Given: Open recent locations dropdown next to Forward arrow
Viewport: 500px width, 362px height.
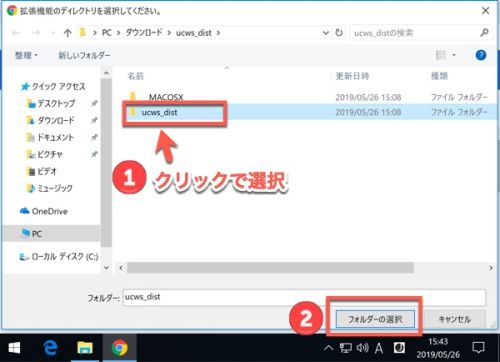Looking at the screenshot, I should [53, 33].
